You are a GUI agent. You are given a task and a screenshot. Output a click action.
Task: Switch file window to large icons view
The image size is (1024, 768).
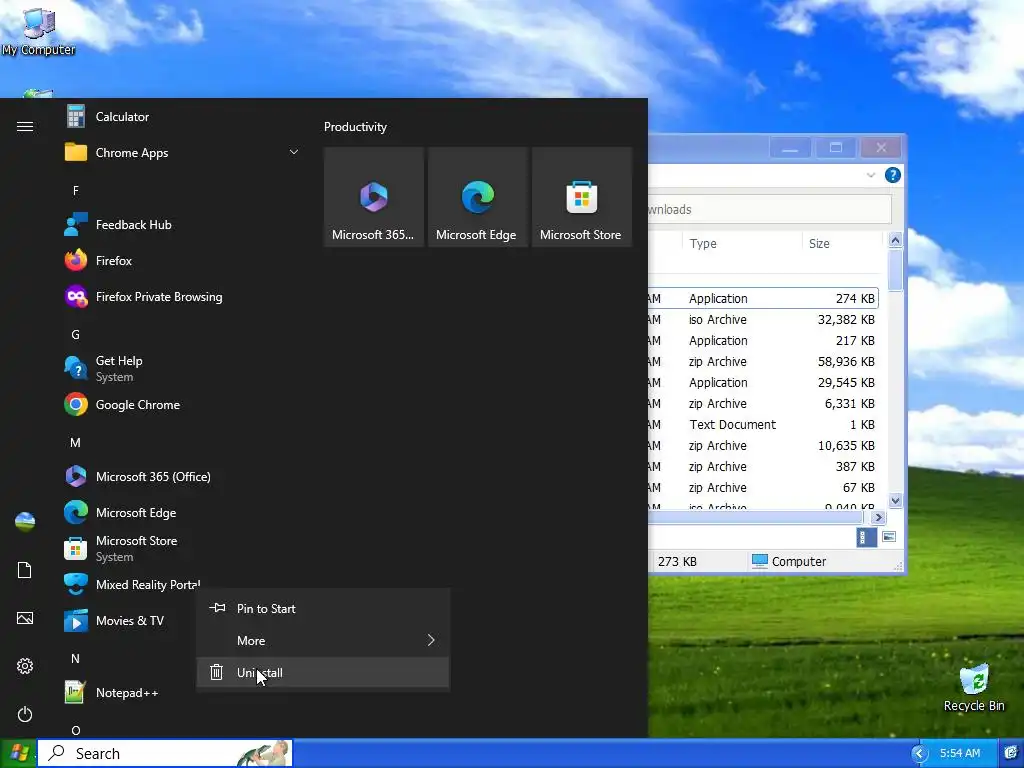[x=889, y=537]
